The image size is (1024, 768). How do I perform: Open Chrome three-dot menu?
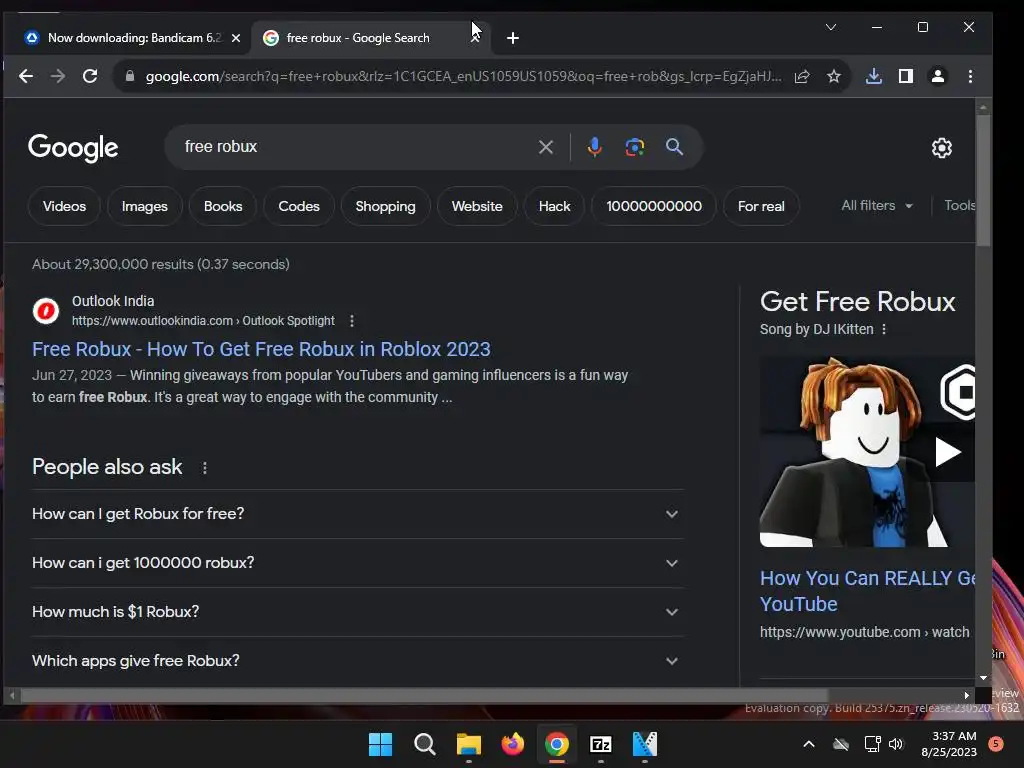click(970, 76)
